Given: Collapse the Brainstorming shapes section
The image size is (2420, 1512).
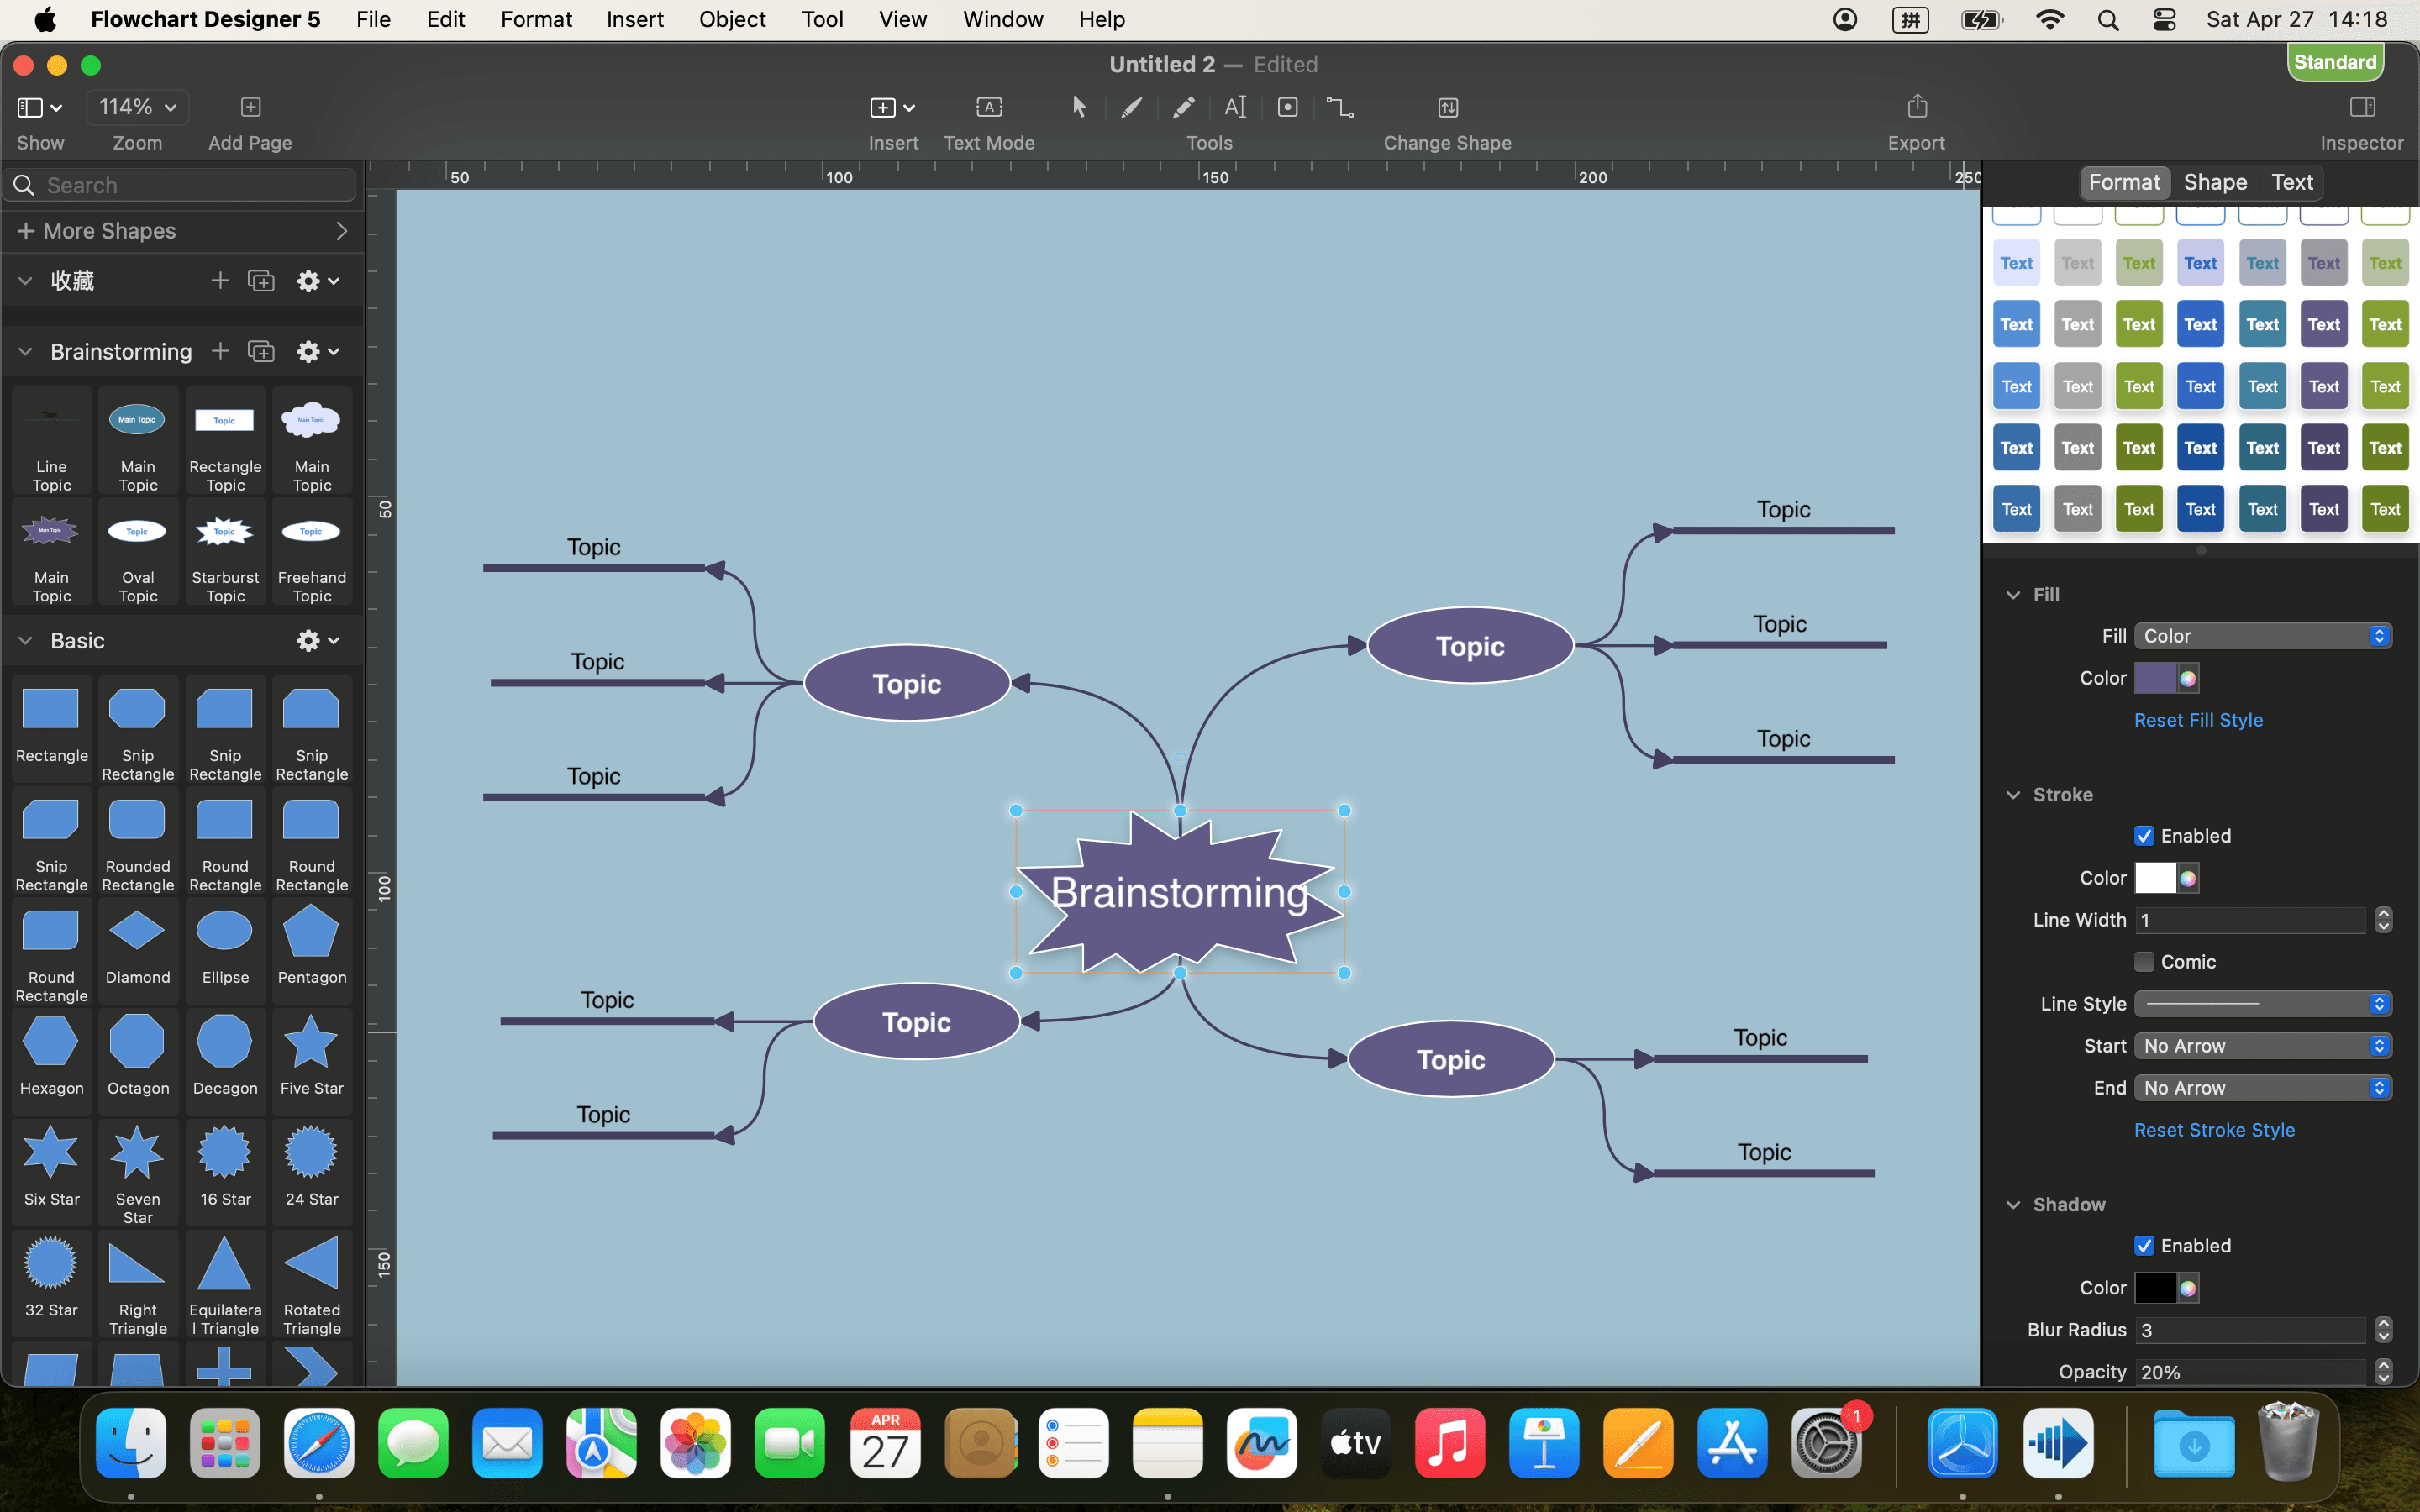Looking at the screenshot, I should click(x=24, y=351).
